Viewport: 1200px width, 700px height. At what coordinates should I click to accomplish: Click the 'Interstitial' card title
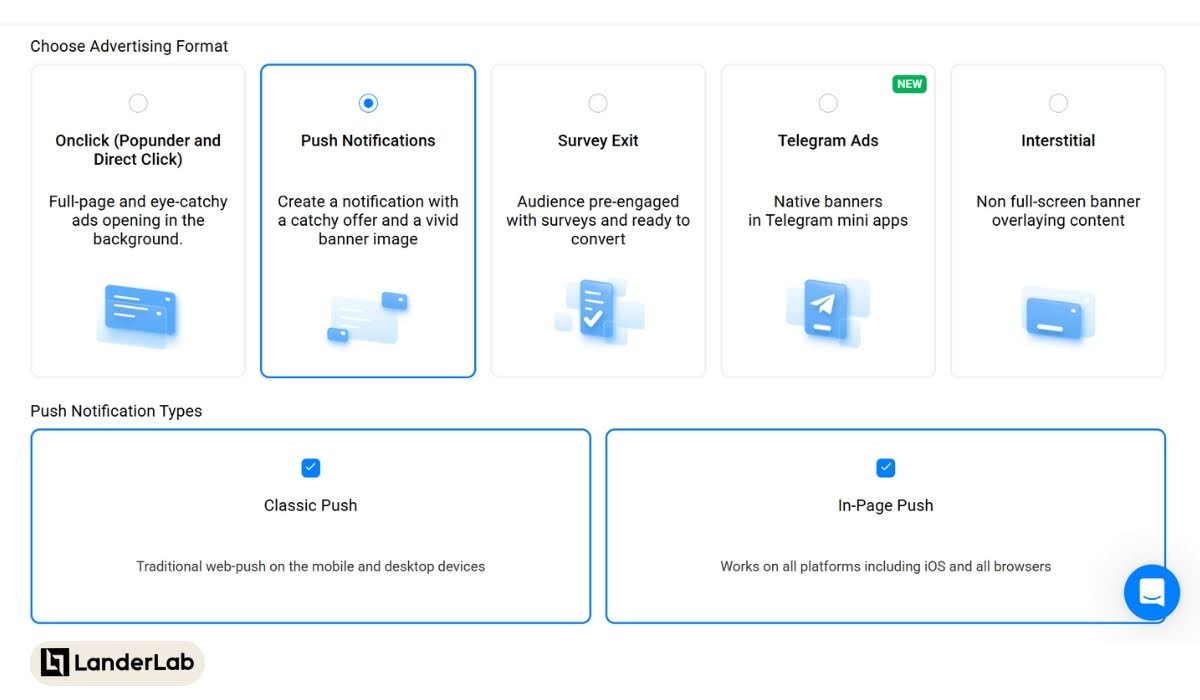click(1058, 141)
